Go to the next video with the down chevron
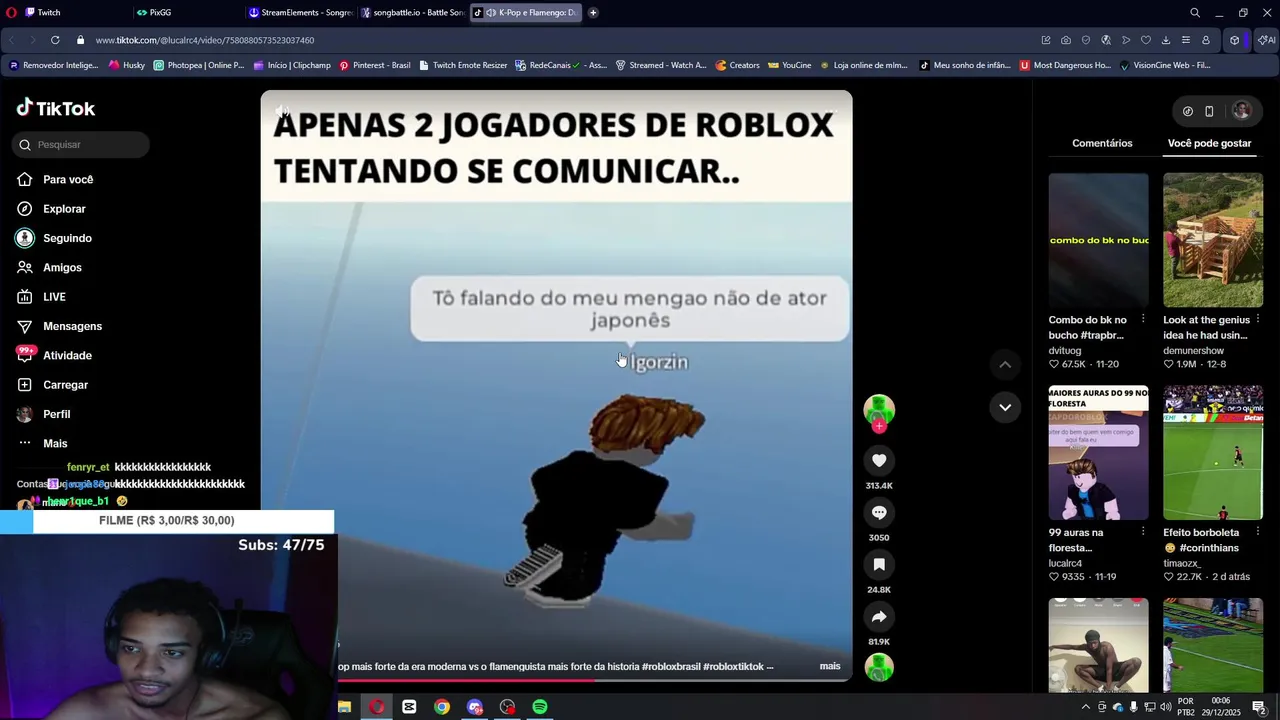Image resolution: width=1280 pixels, height=720 pixels. [x=1005, y=407]
